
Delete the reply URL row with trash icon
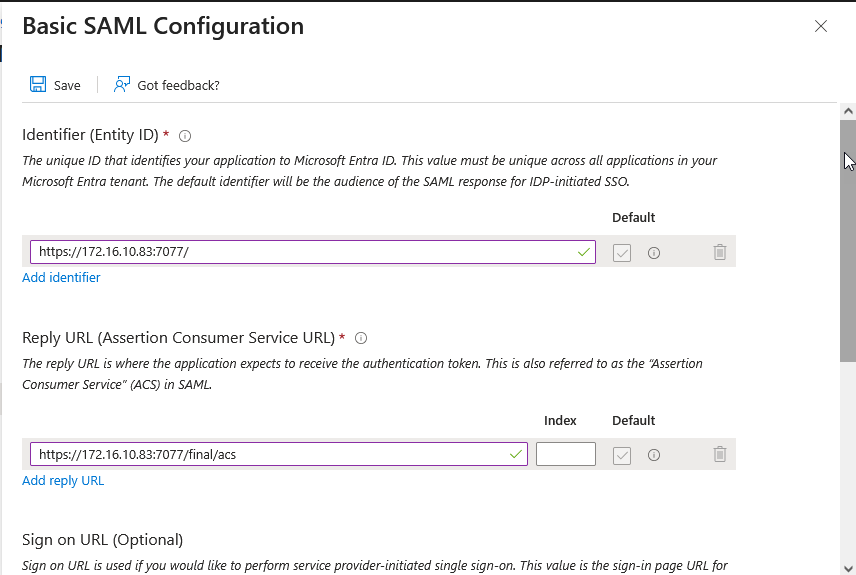[719, 454]
